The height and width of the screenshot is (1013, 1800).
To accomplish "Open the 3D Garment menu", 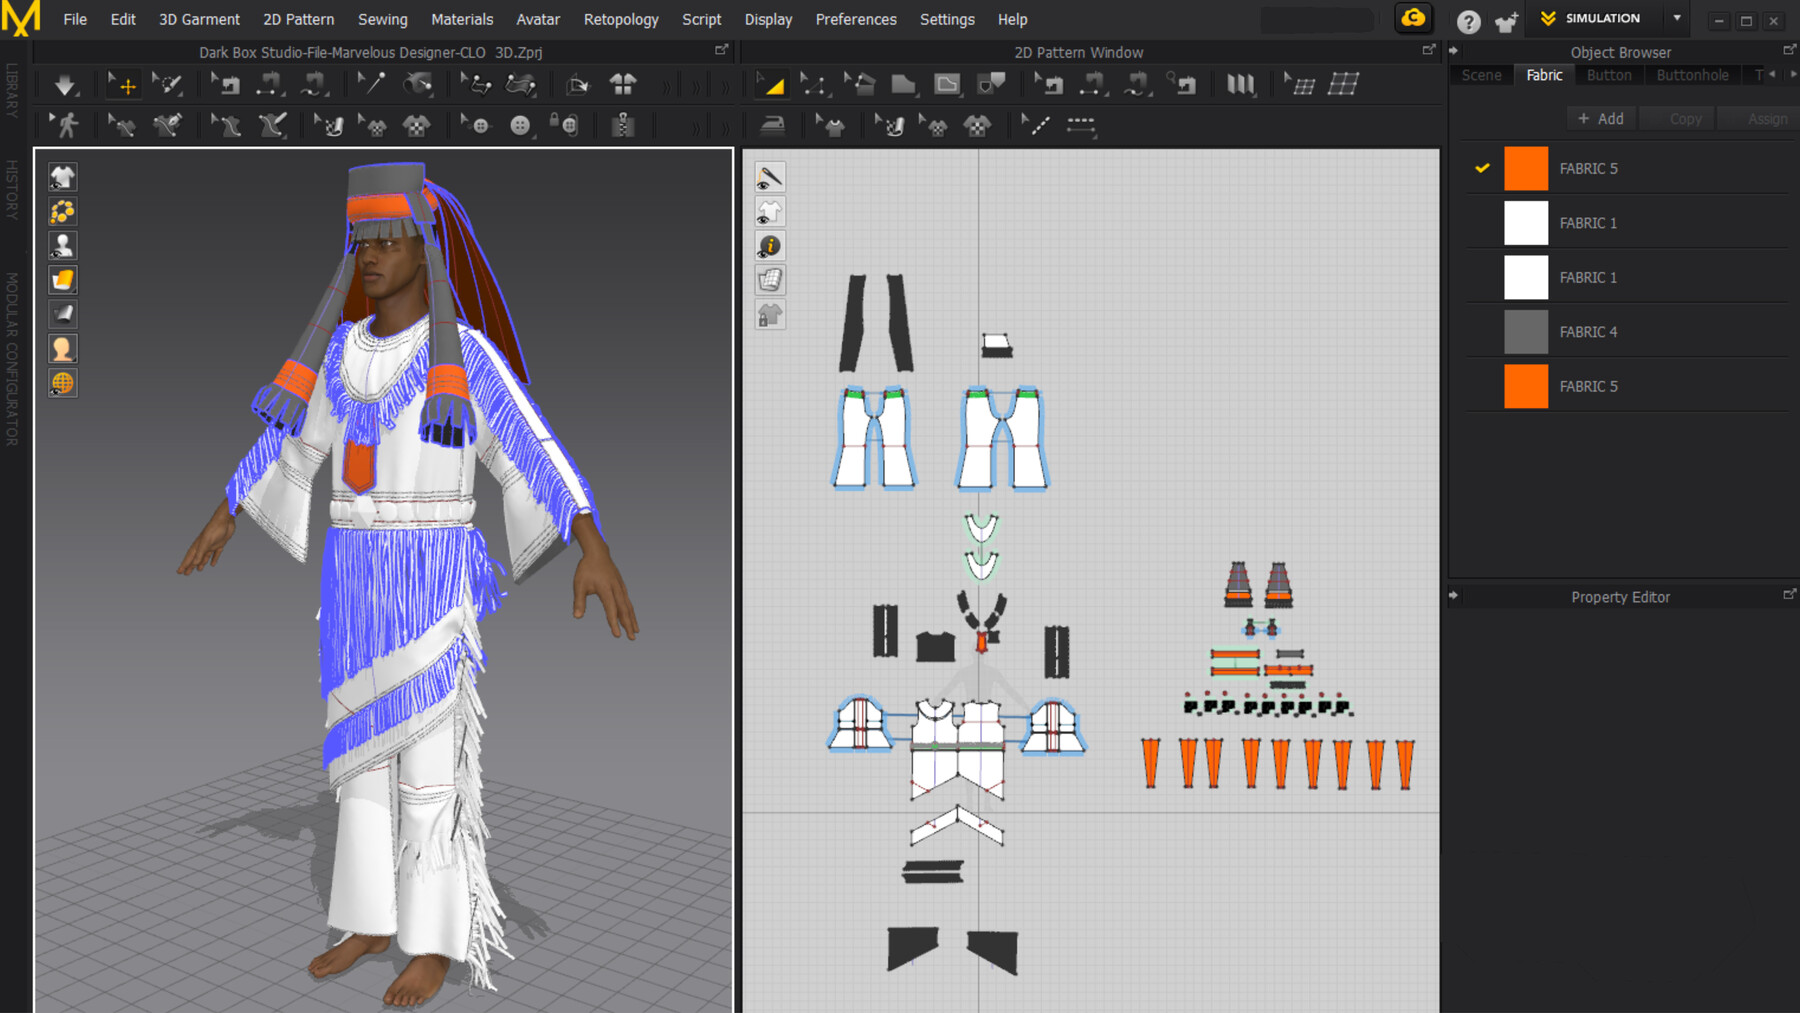I will (199, 19).
